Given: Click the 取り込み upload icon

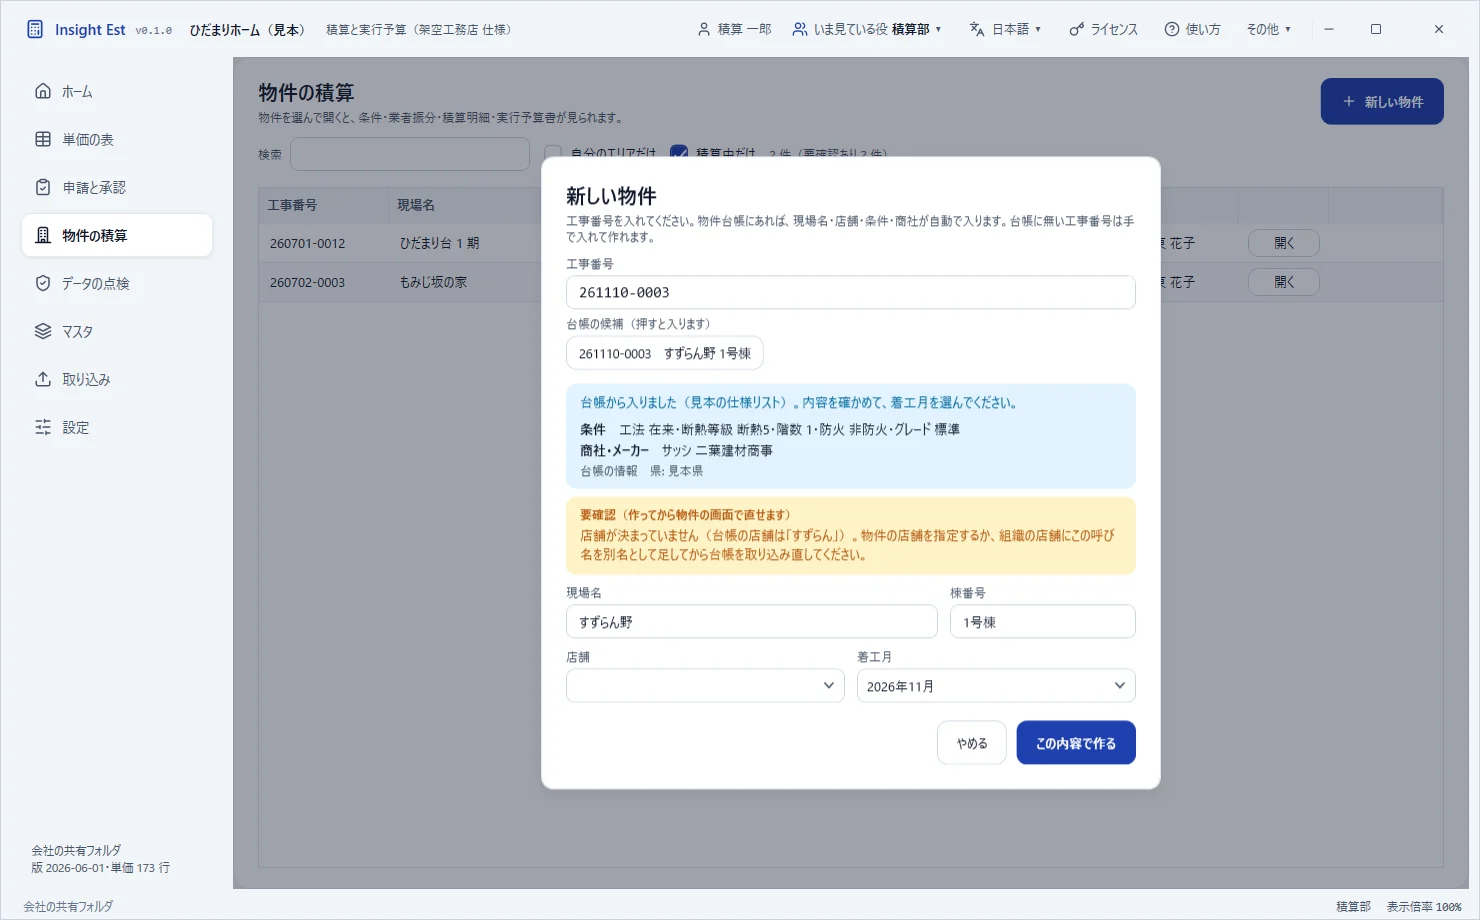Looking at the screenshot, I should (43, 379).
